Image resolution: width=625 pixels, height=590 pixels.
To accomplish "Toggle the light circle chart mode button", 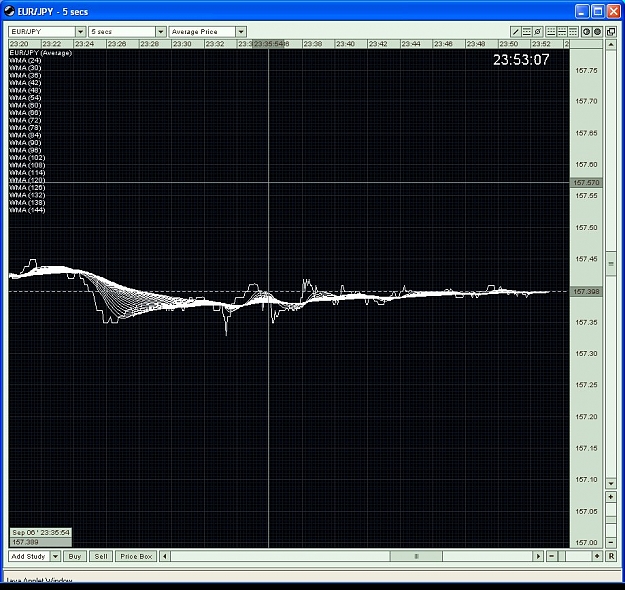I will pyautogui.click(x=586, y=32).
